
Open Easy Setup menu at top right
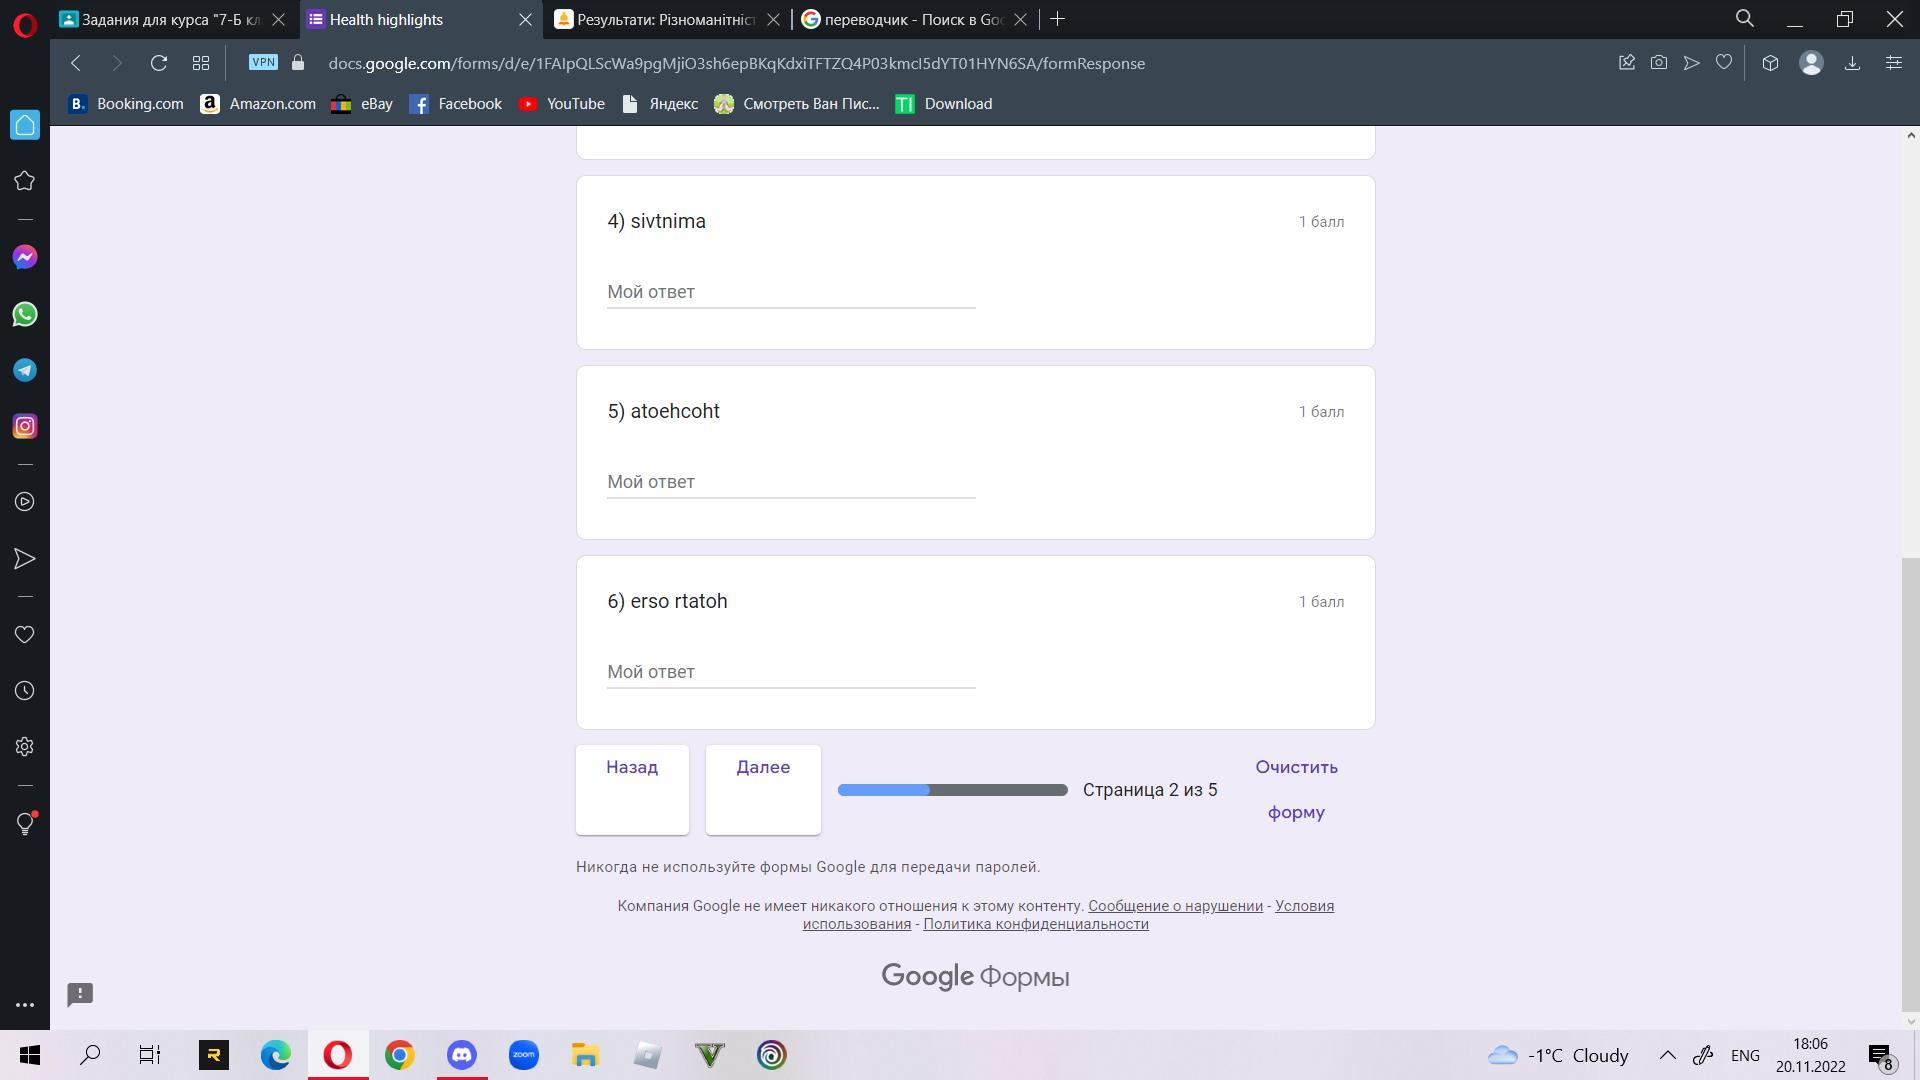coord(1893,63)
